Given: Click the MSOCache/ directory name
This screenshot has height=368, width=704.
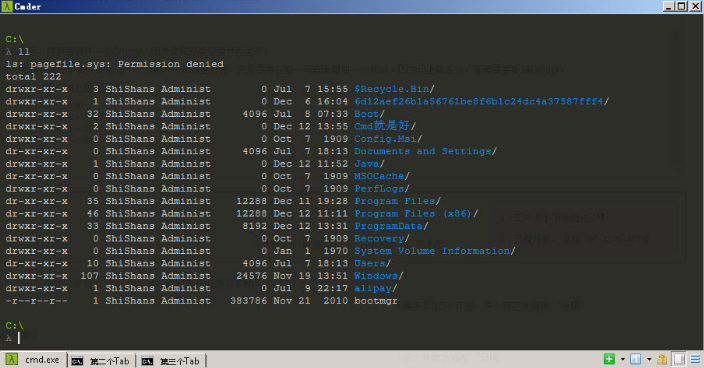Looking at the screenshot, I should pos(382,176).
